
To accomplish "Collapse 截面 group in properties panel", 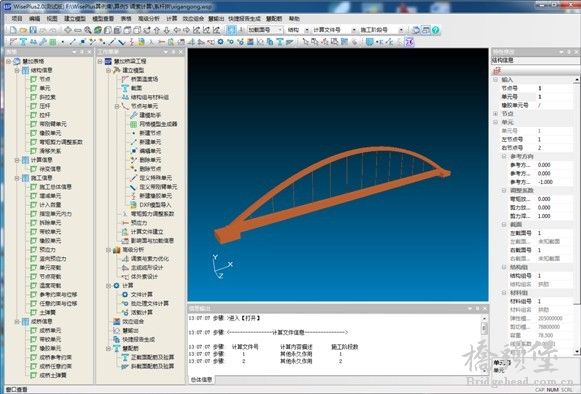I will coord(504,224).
